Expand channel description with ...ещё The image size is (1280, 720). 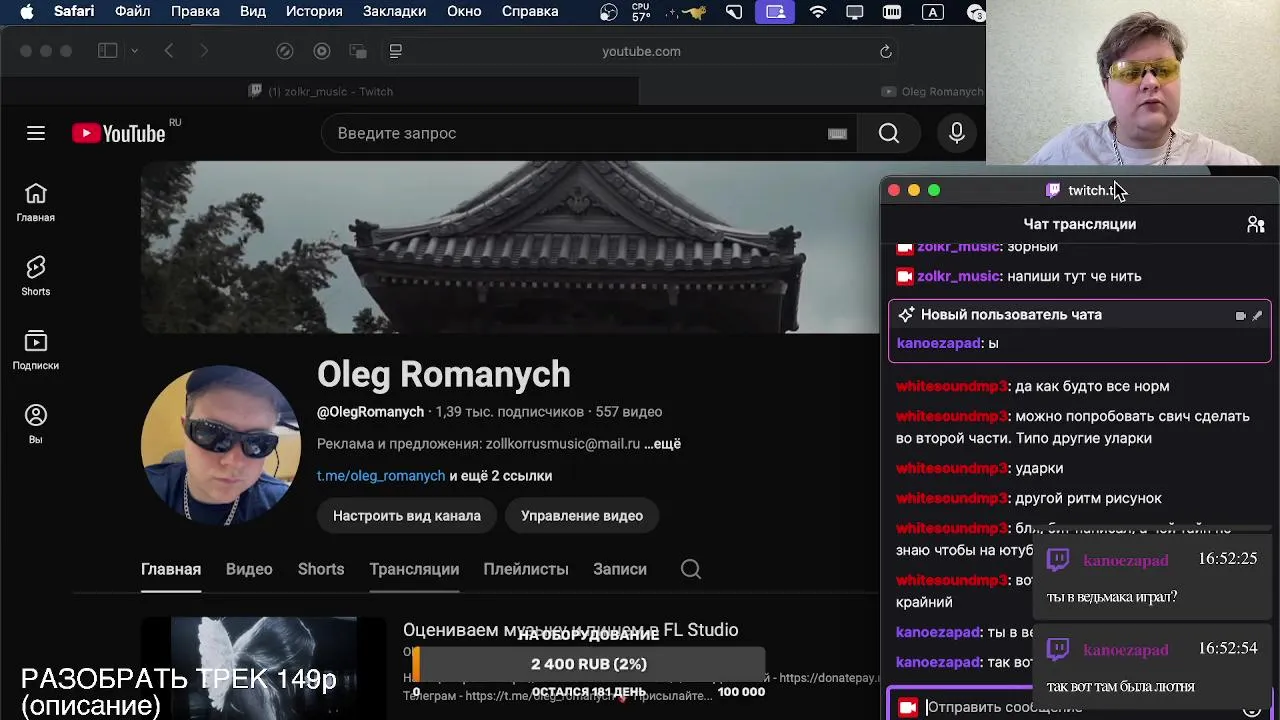662,444
